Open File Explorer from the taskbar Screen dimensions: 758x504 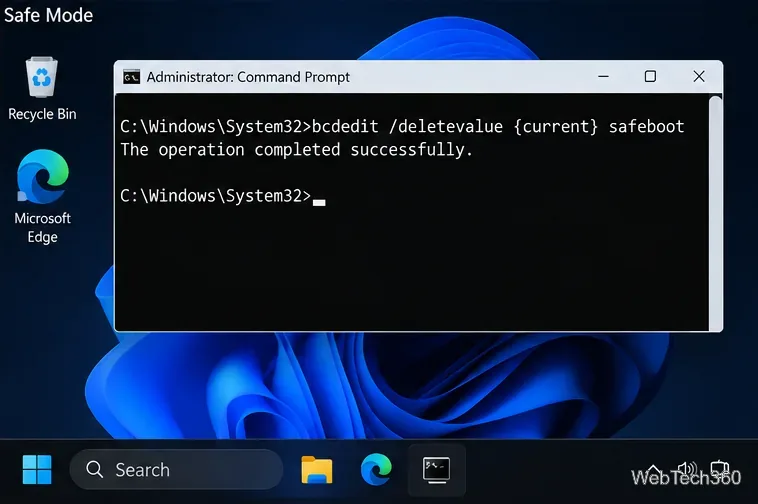point(317,470)
